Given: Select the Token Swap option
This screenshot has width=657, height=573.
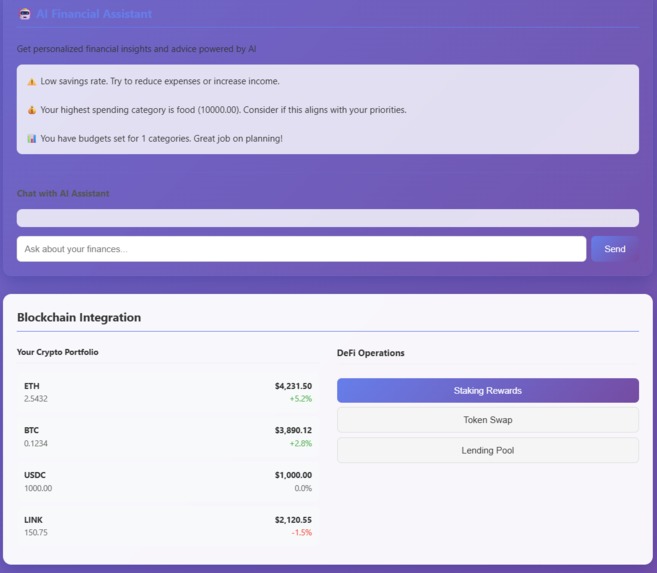Looking at the screenshot, I should click(x=488, y=420).
